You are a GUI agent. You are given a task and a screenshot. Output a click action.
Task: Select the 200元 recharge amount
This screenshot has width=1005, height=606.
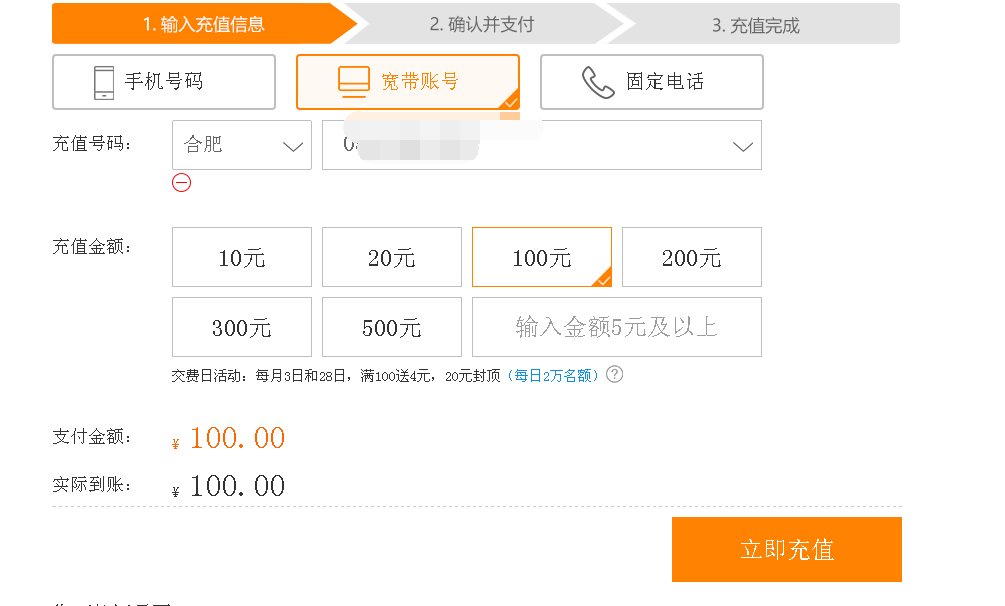691,257
